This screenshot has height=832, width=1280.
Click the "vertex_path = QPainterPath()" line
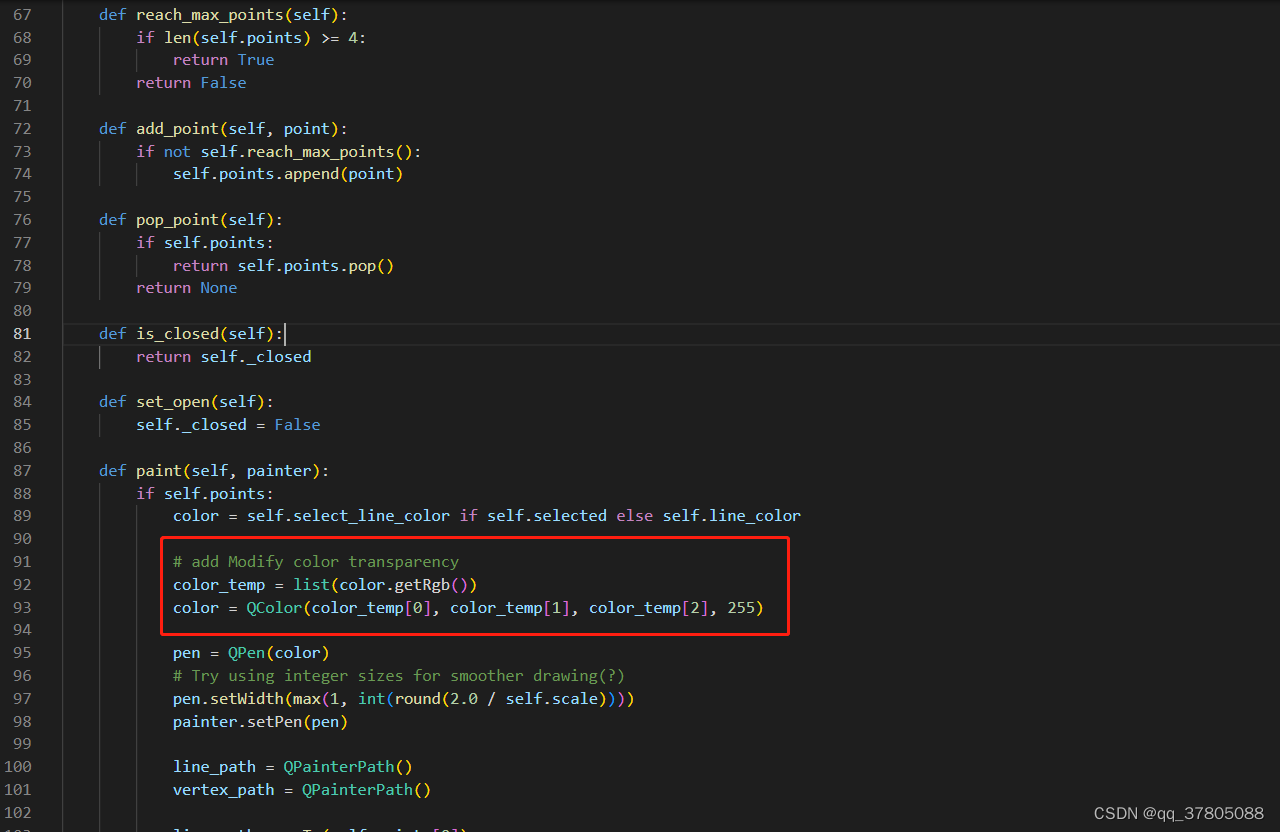pos(302,790)
